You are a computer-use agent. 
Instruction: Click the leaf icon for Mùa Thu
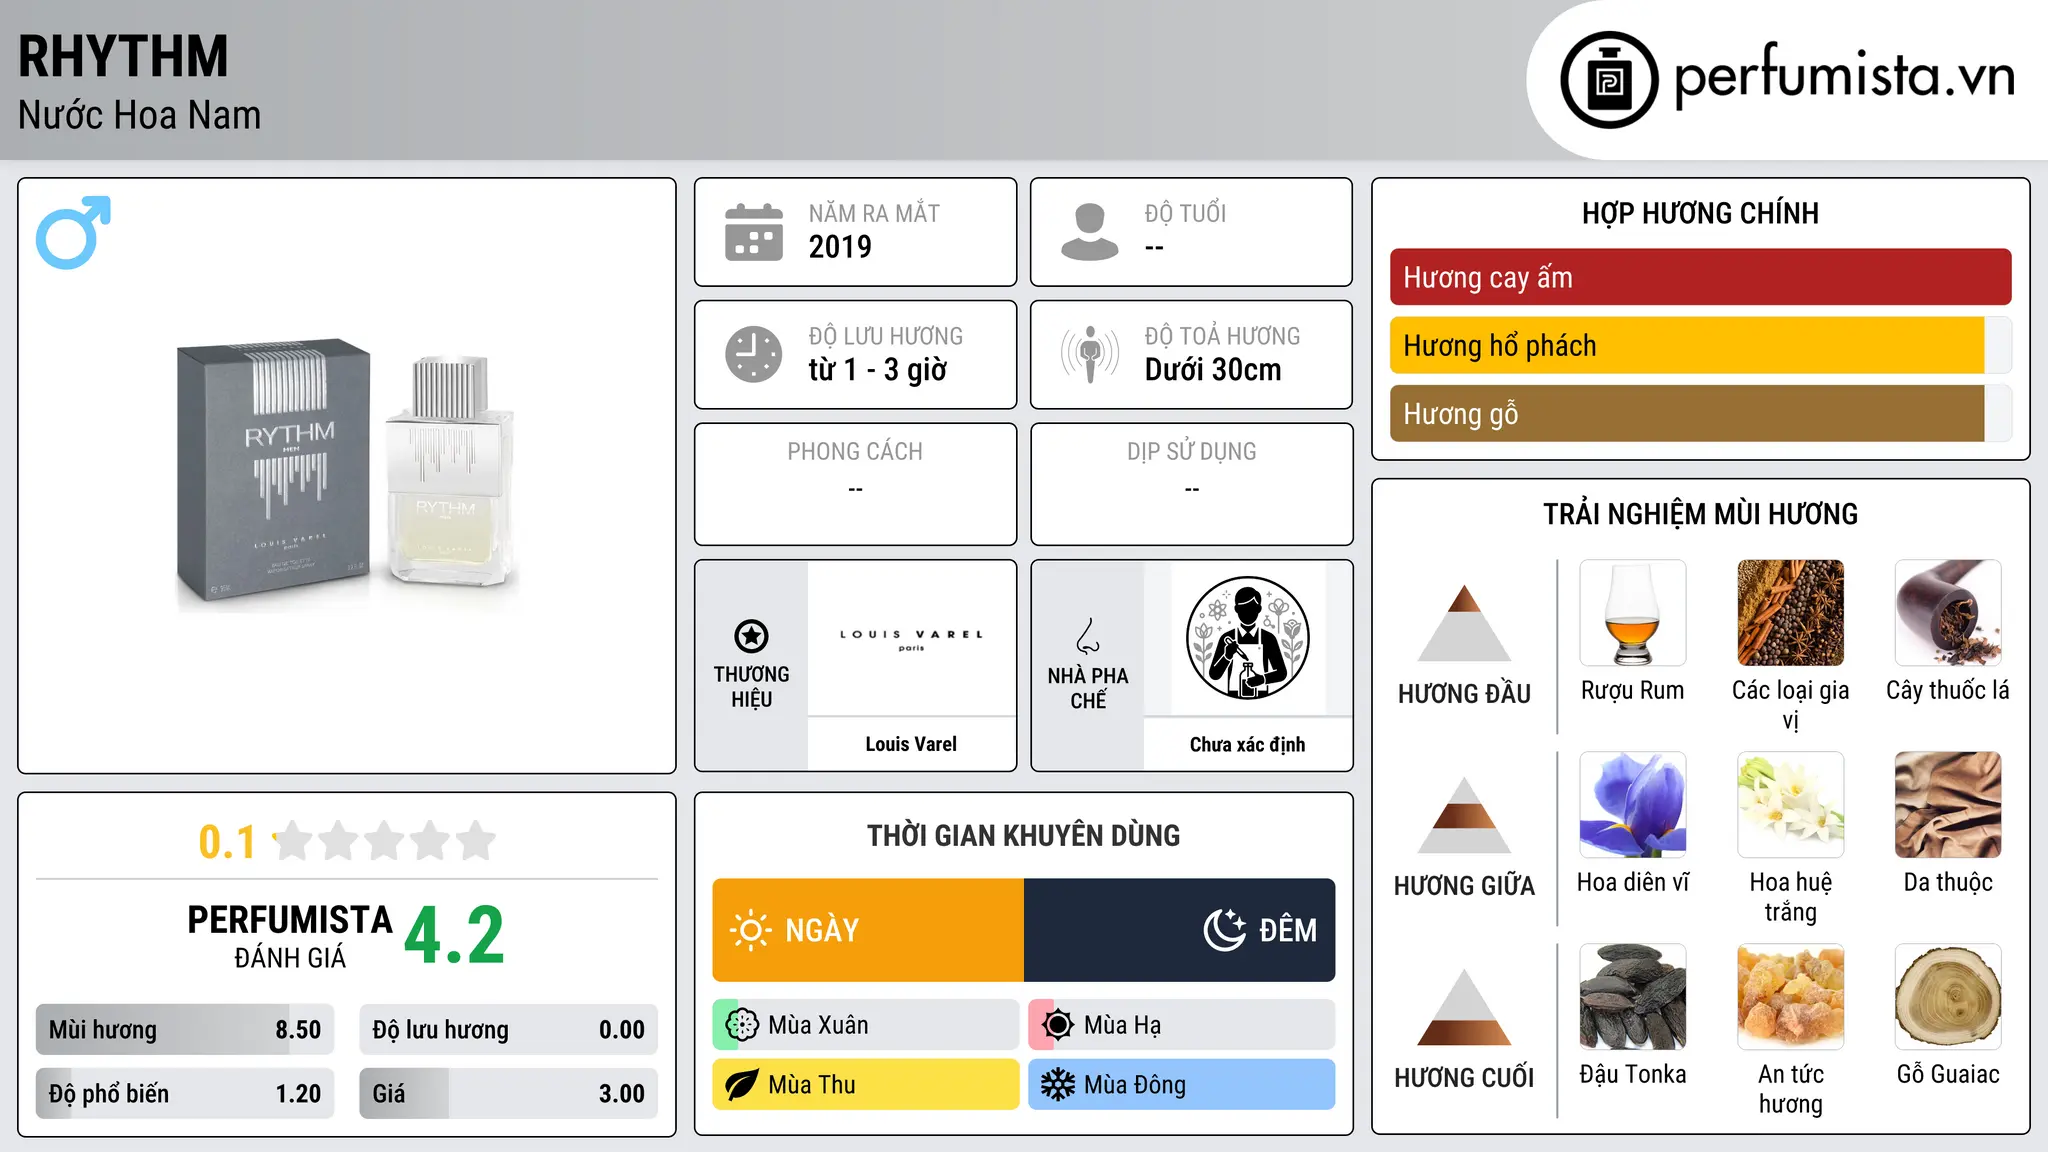[x=742, y=1085]
